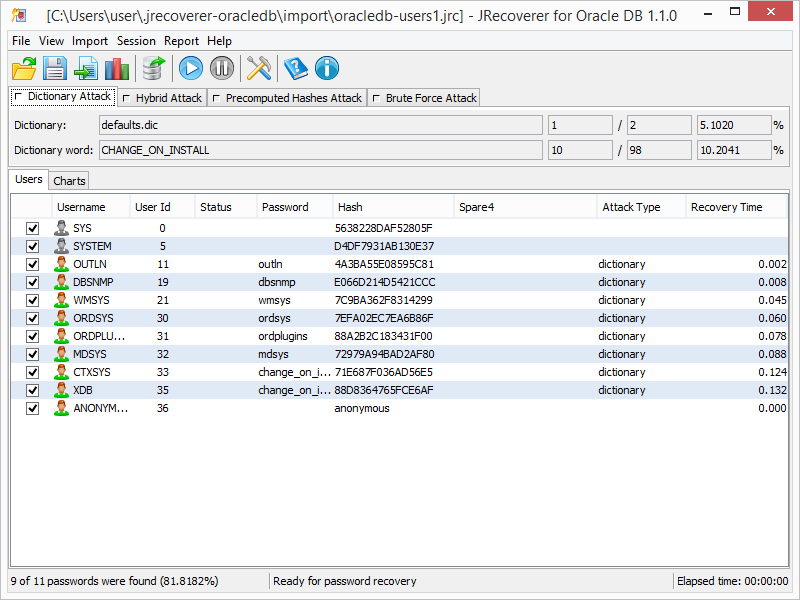The width and height of the screenshot is (800, 600).
Task: Click the Status column header
Action: coord(225,207)
